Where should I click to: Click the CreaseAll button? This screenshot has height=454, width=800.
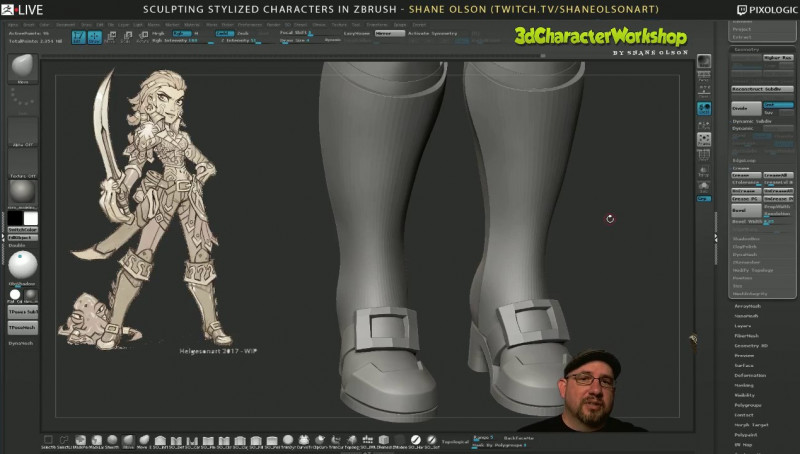click(x=778, y=175)
